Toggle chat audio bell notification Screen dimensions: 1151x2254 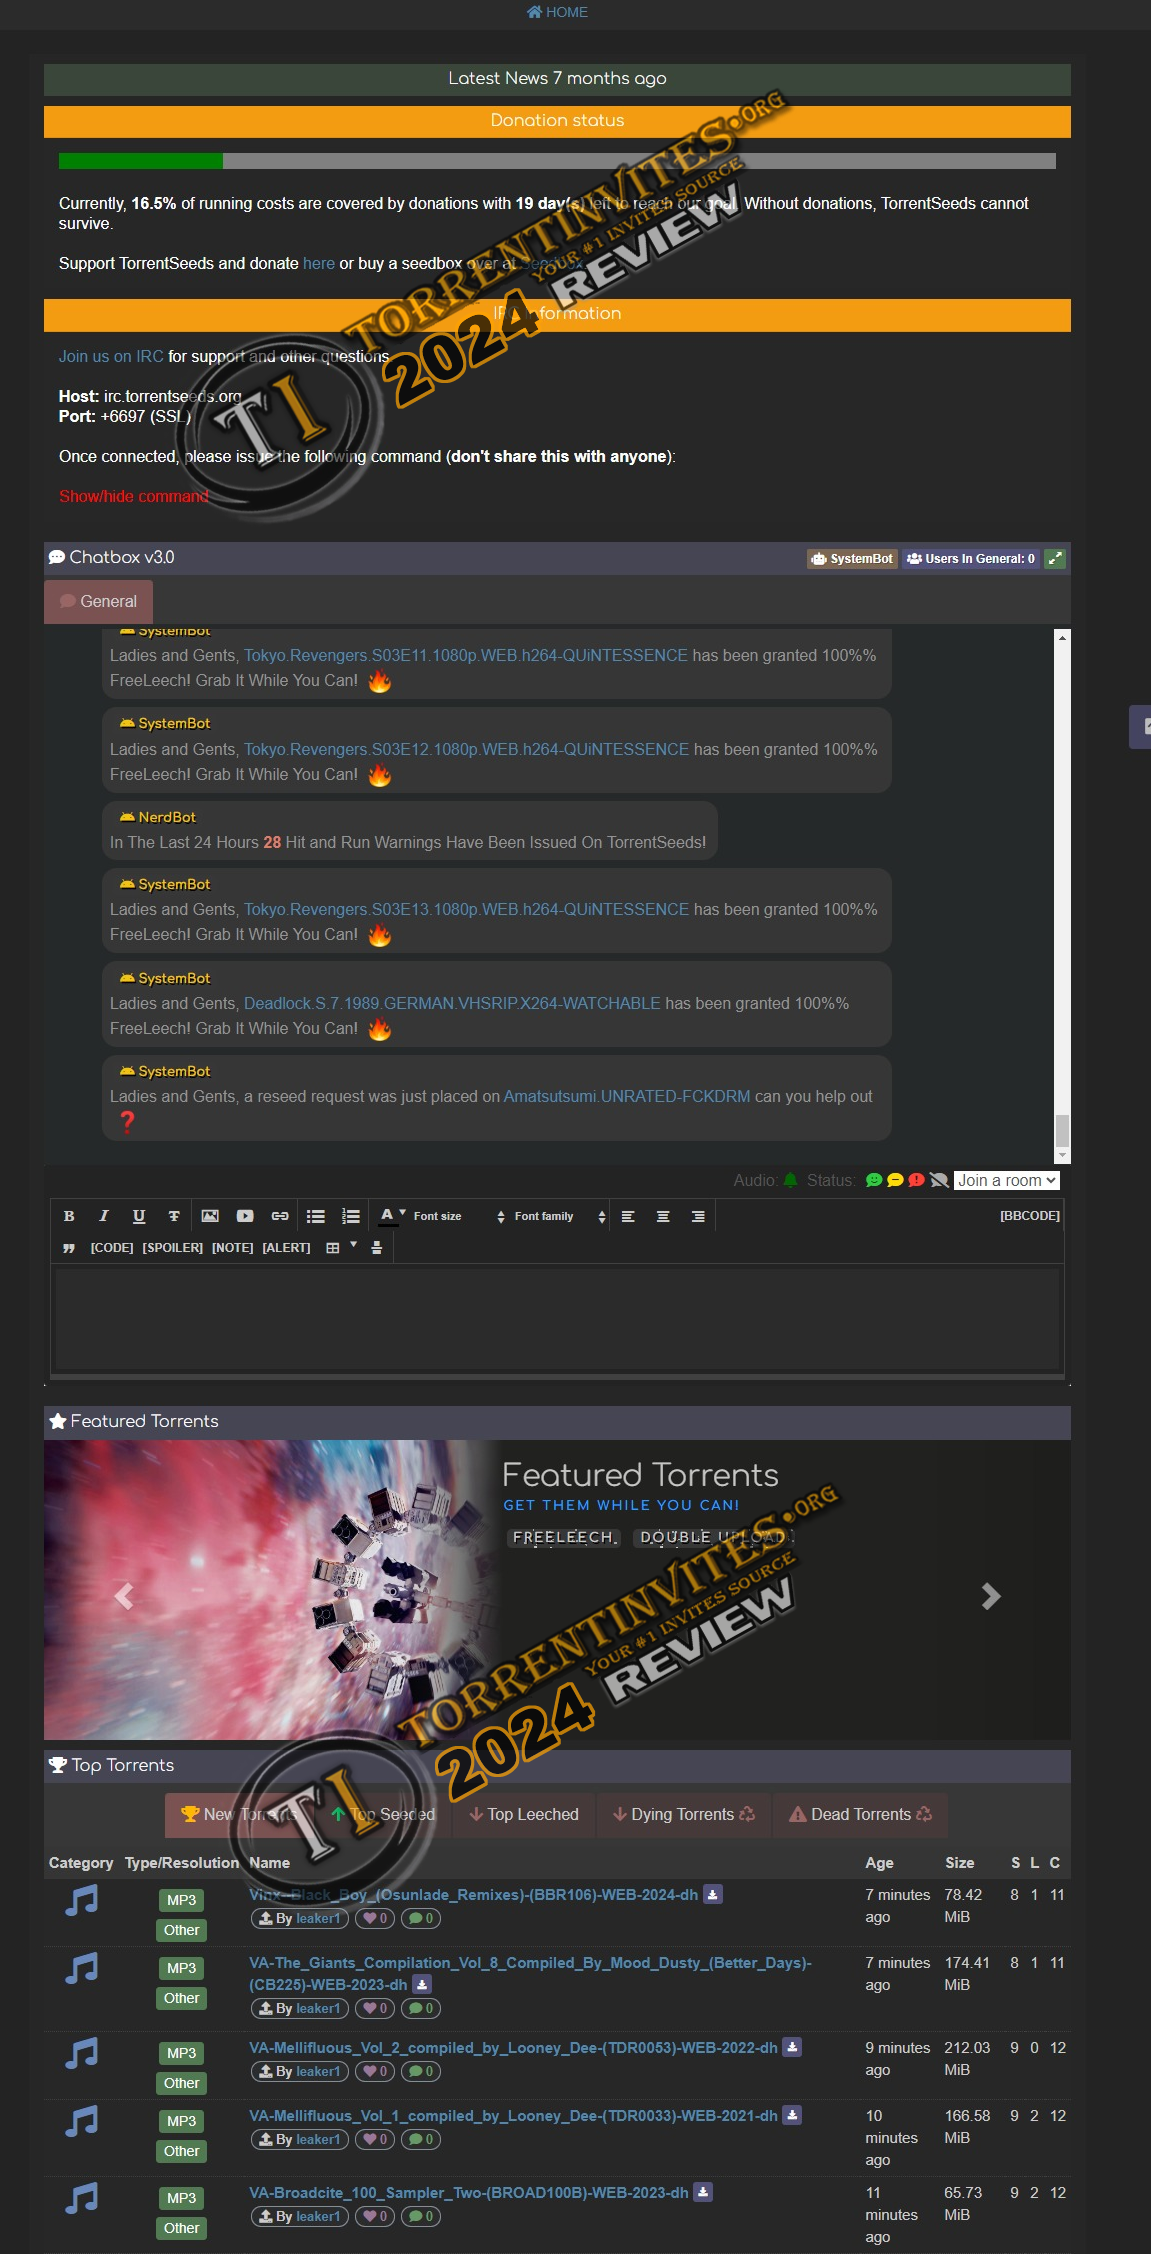(x=790, y=1180)
